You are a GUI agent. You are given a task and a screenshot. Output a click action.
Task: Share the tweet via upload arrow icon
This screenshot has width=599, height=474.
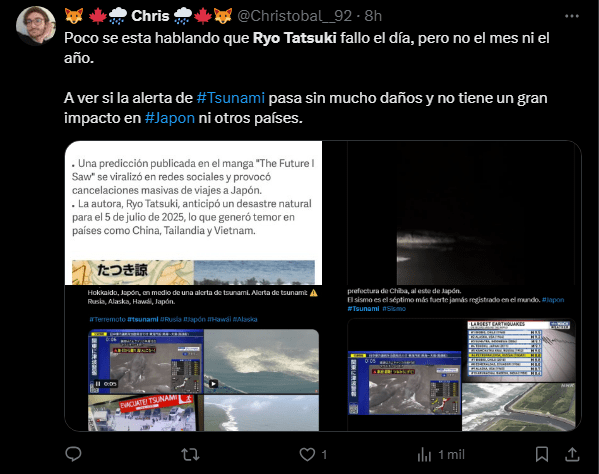click(x=572, y=455)
